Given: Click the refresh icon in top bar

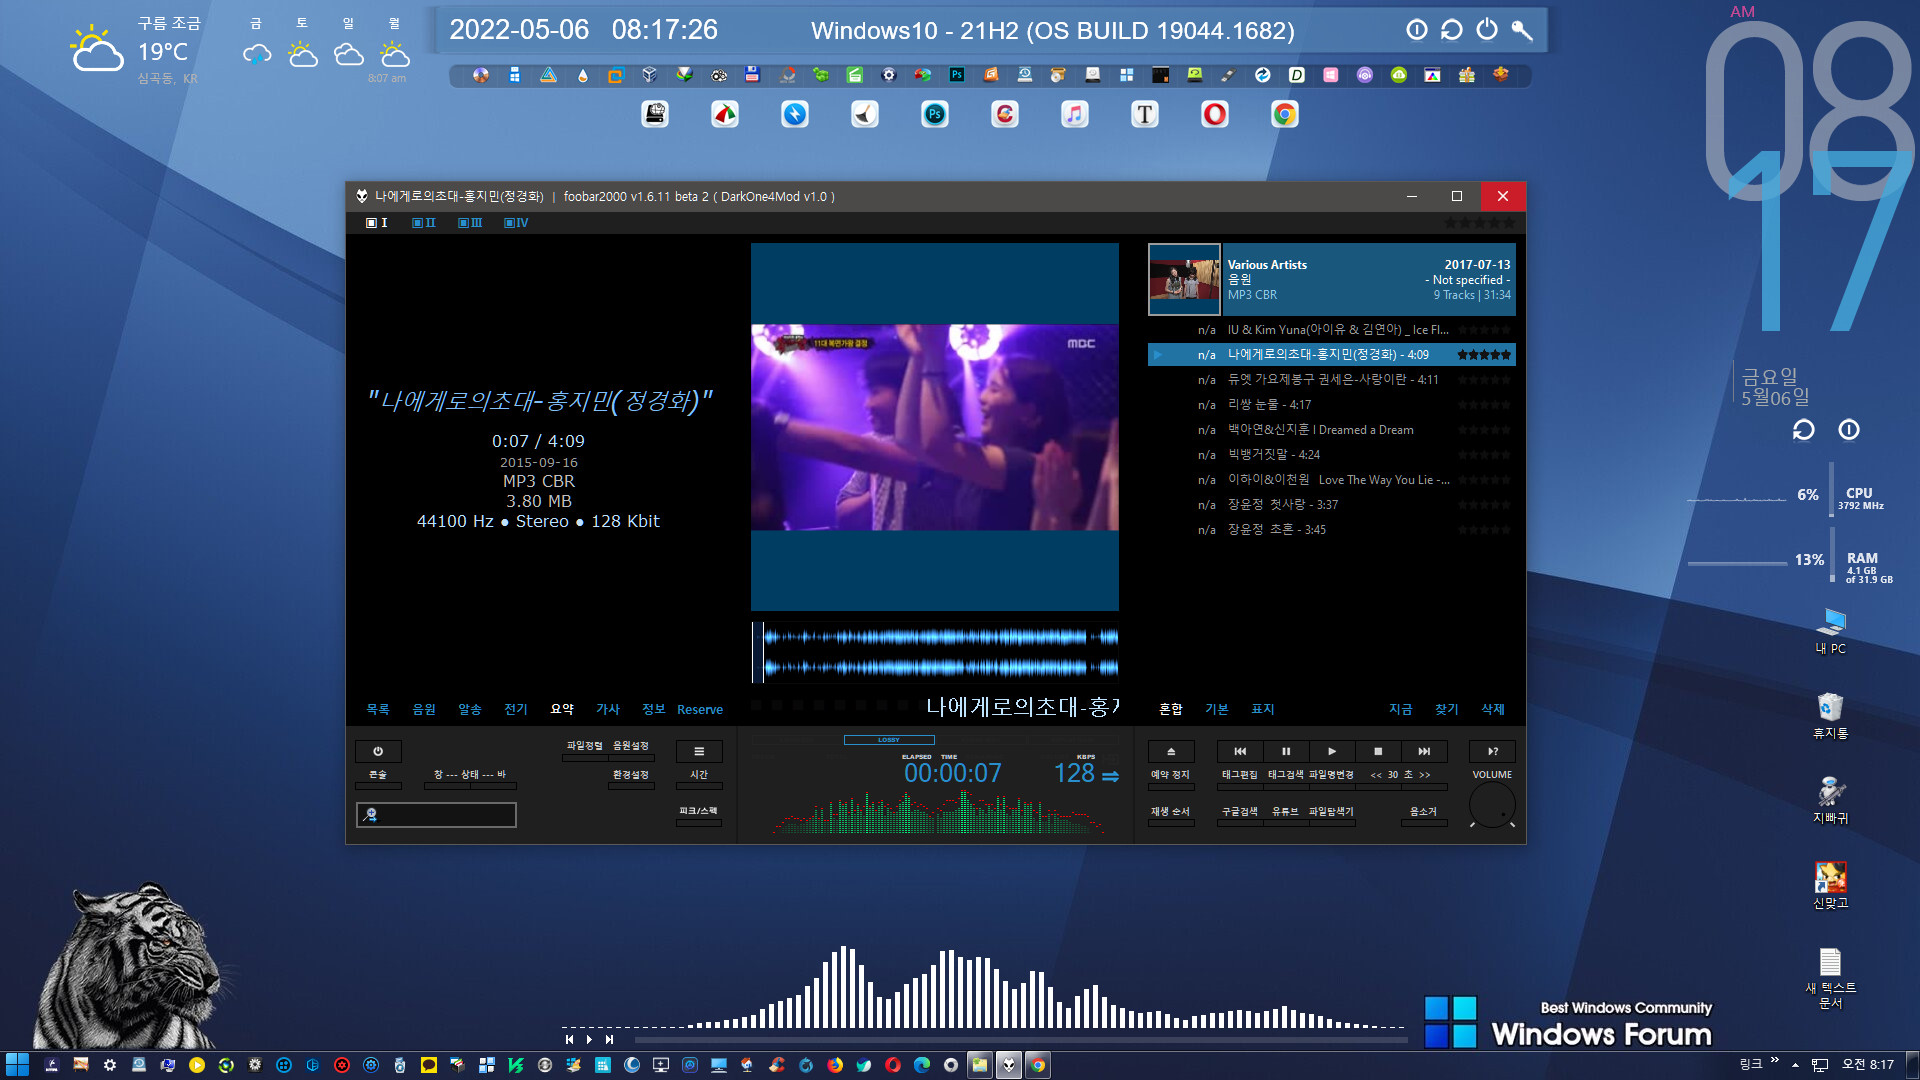Looking at the screenshot, I should [1452, 30].
